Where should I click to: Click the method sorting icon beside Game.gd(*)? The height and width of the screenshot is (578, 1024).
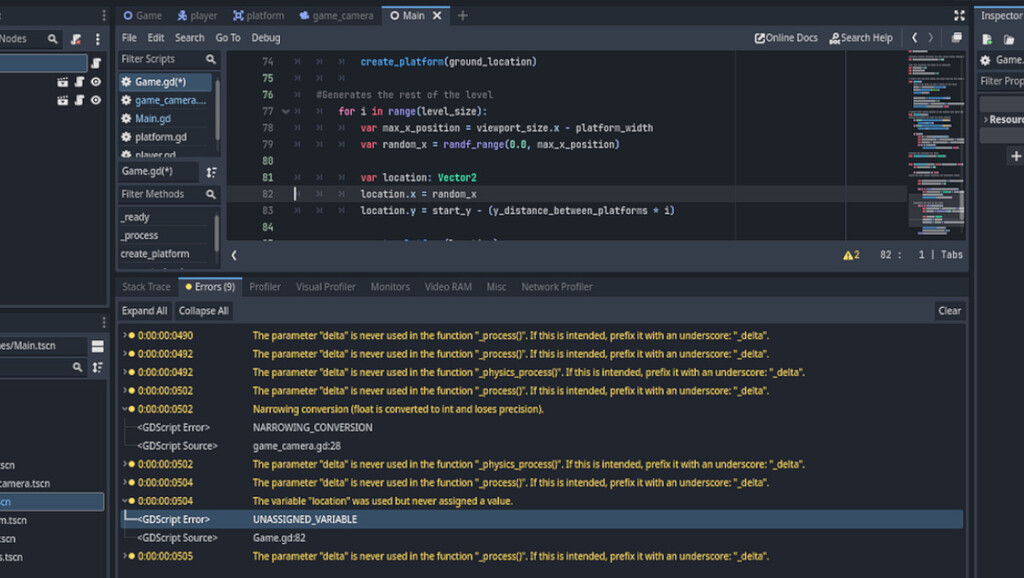[212, 171]
